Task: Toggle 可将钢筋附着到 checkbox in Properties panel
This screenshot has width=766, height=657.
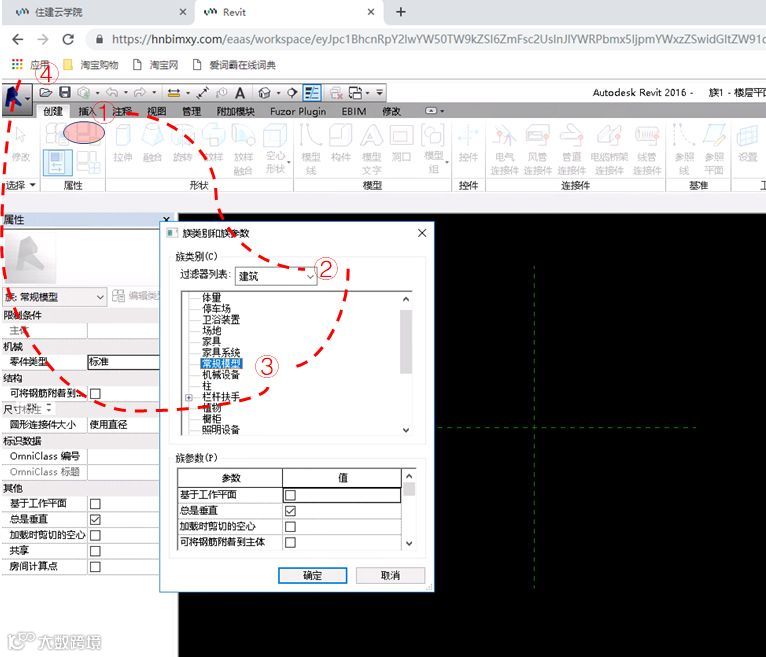Action: pyautogui.click(x=95, y=393)
